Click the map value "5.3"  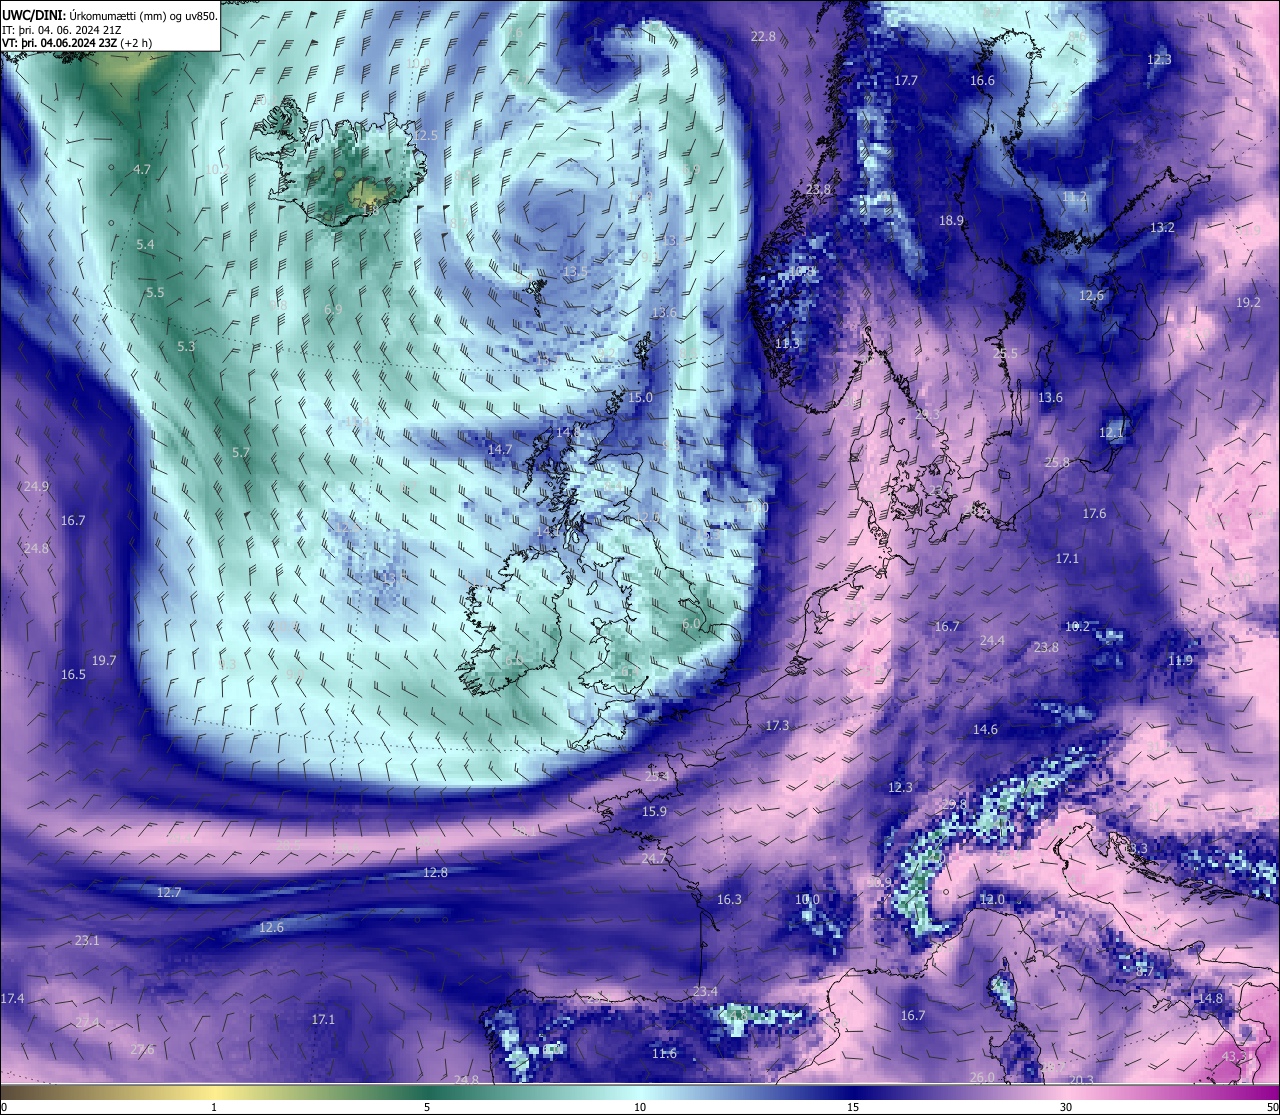pyautogui.click(x=186, y=346)
